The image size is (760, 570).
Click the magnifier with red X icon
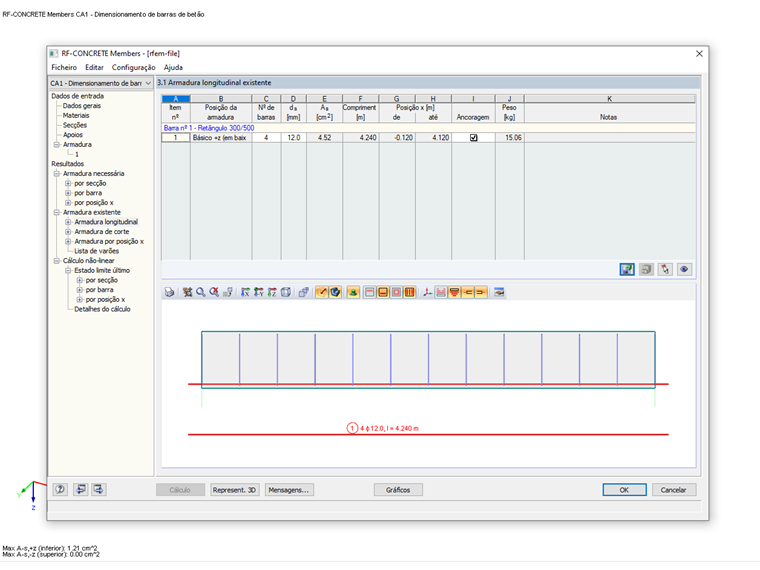pyautogui.click(x=214, y=292)
